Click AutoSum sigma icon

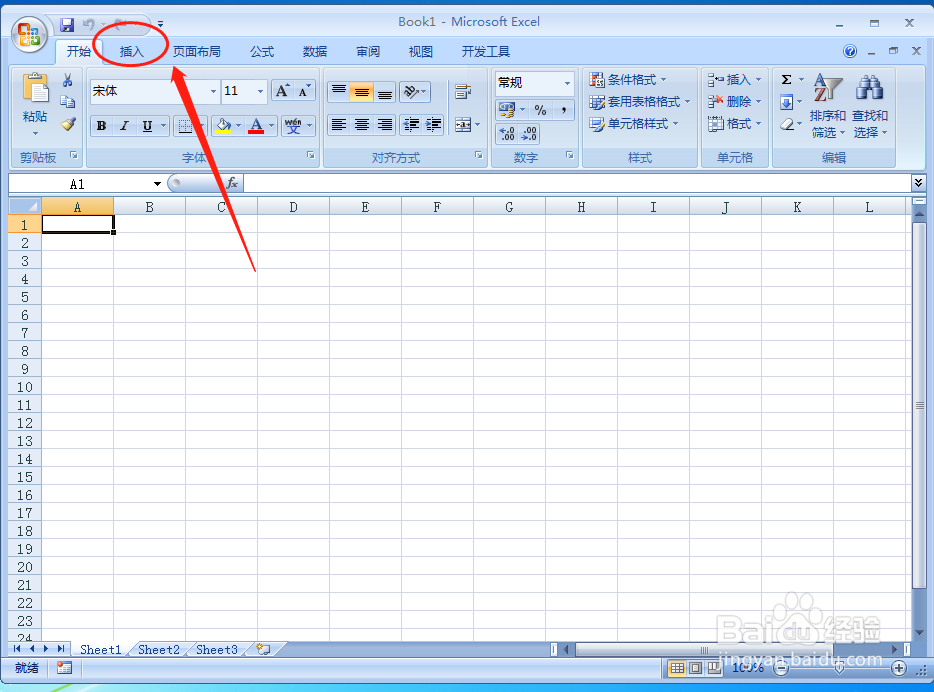[786, 80]
